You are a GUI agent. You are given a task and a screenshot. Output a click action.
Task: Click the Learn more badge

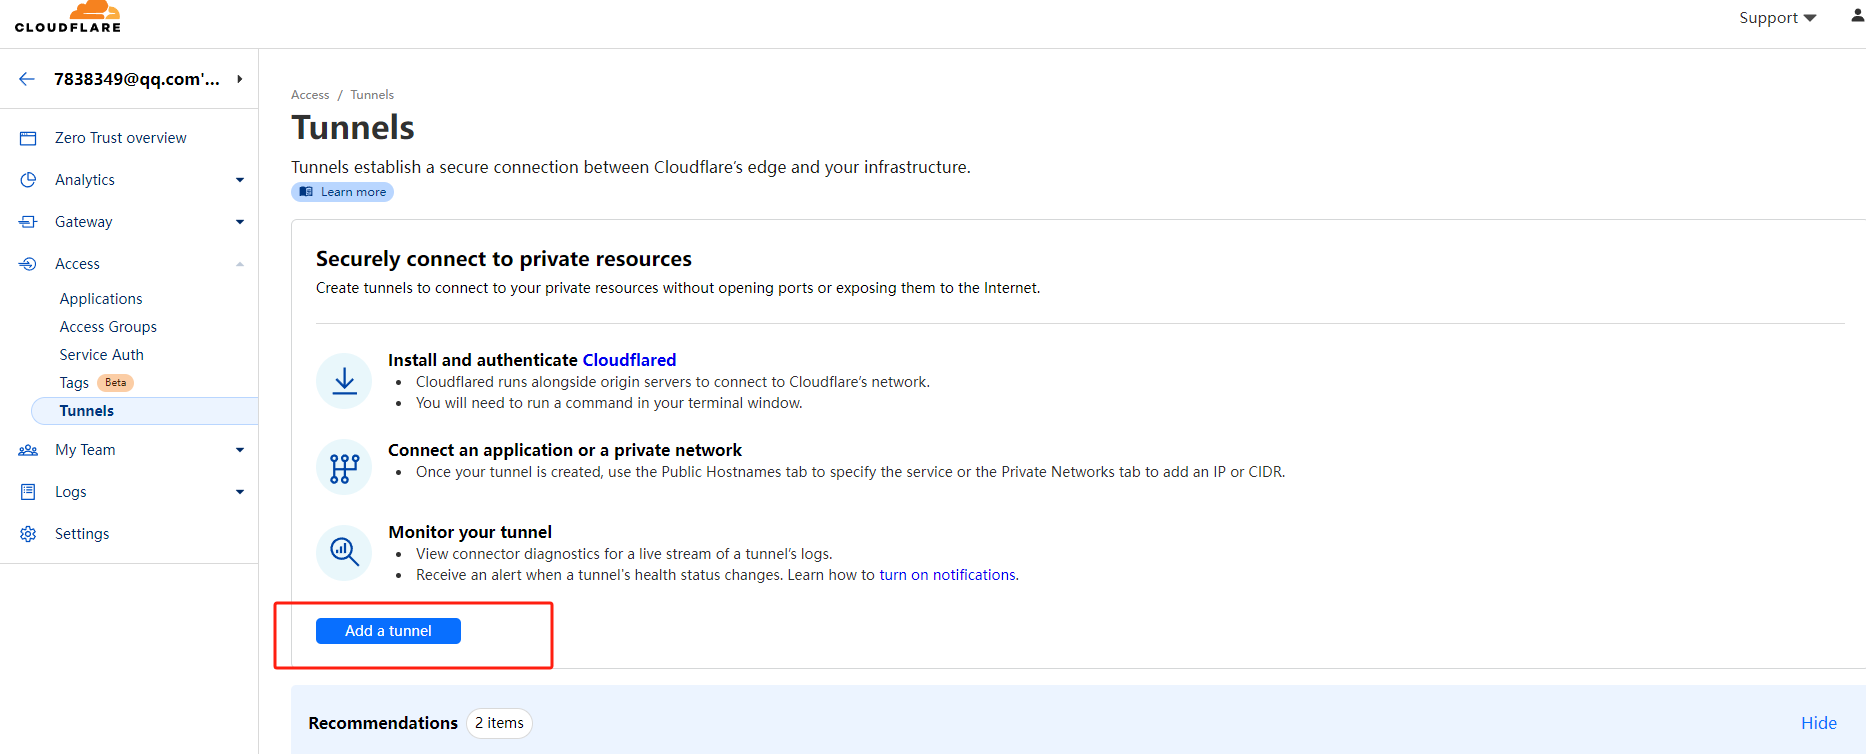point(342,192)
